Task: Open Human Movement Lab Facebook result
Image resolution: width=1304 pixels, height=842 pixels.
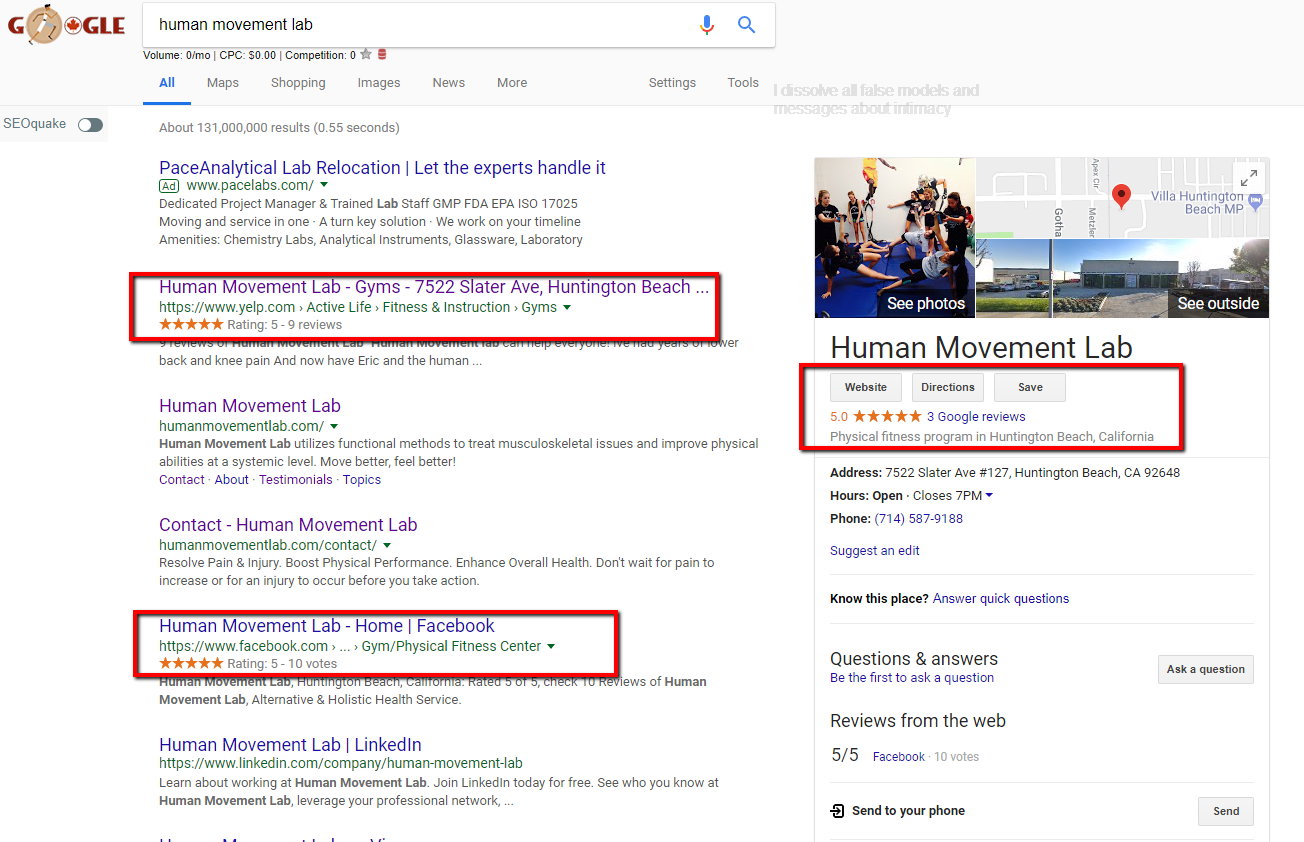Action: pos(327,626)
